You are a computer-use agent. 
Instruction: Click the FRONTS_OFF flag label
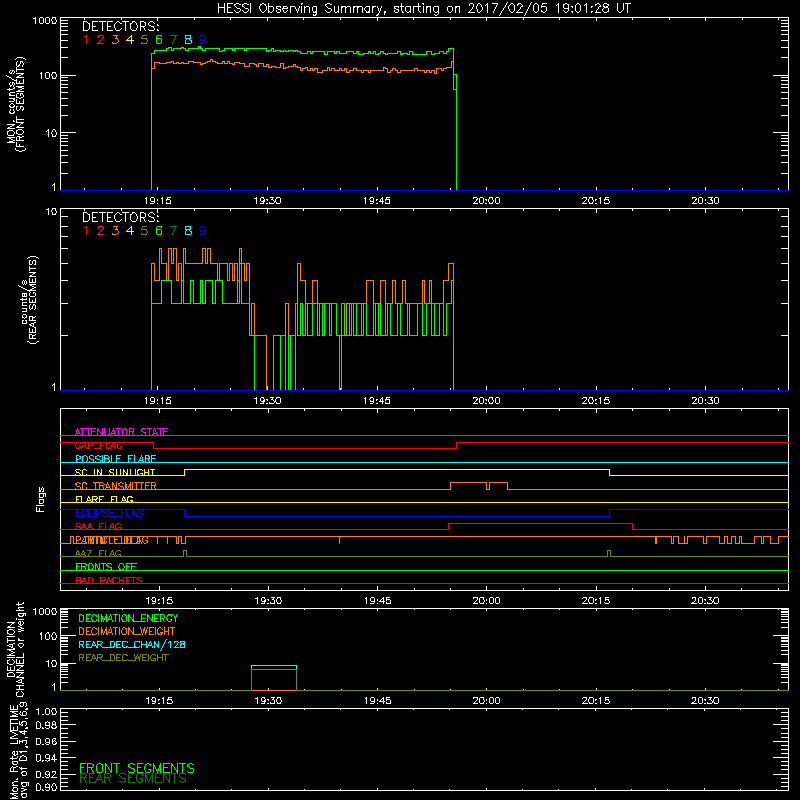pos(106,567)
